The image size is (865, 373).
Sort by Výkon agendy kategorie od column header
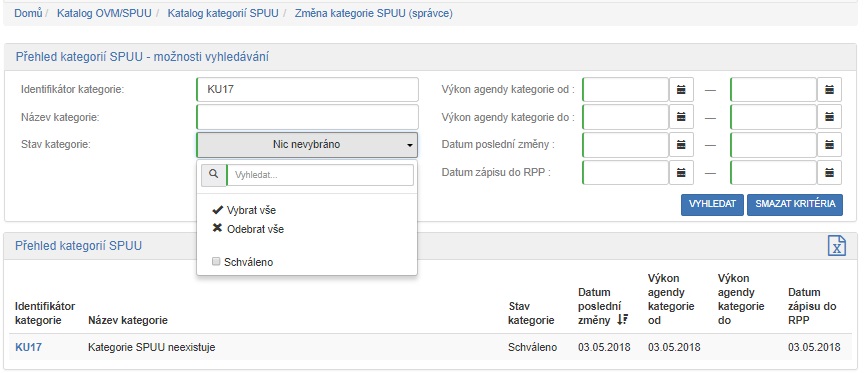(671, 299)
